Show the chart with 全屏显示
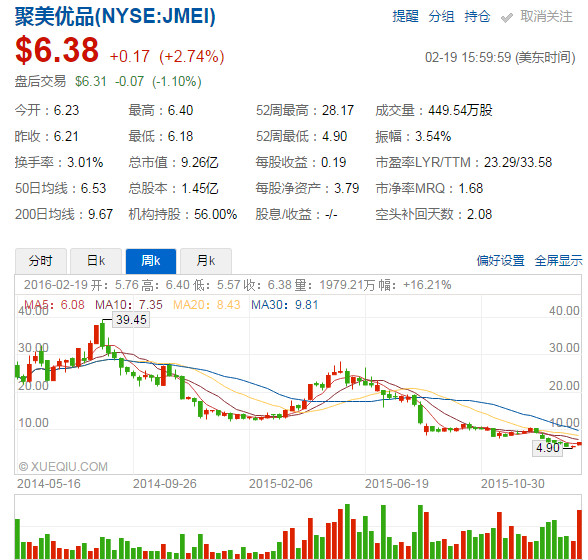The width and height of the screenshot is (588, 560). 558,261
